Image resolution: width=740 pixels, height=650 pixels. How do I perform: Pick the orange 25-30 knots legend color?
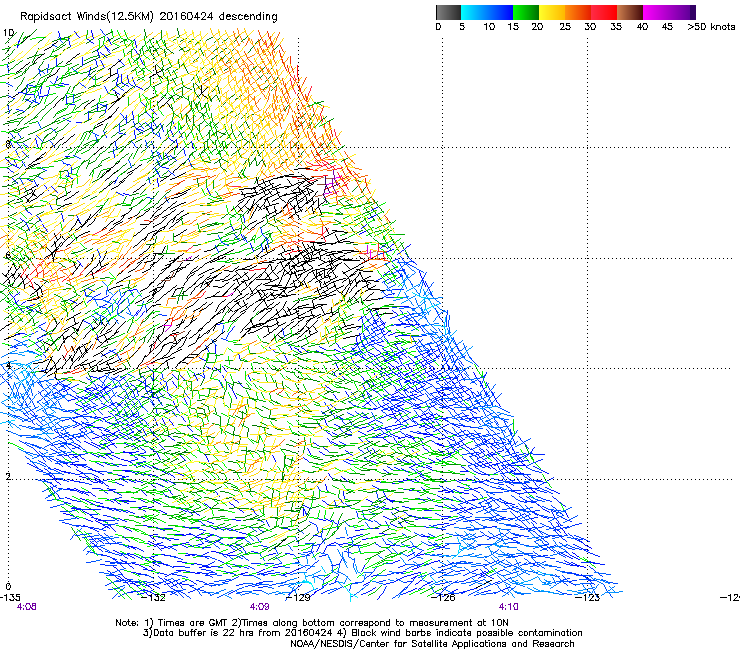(x=578, y=12)
